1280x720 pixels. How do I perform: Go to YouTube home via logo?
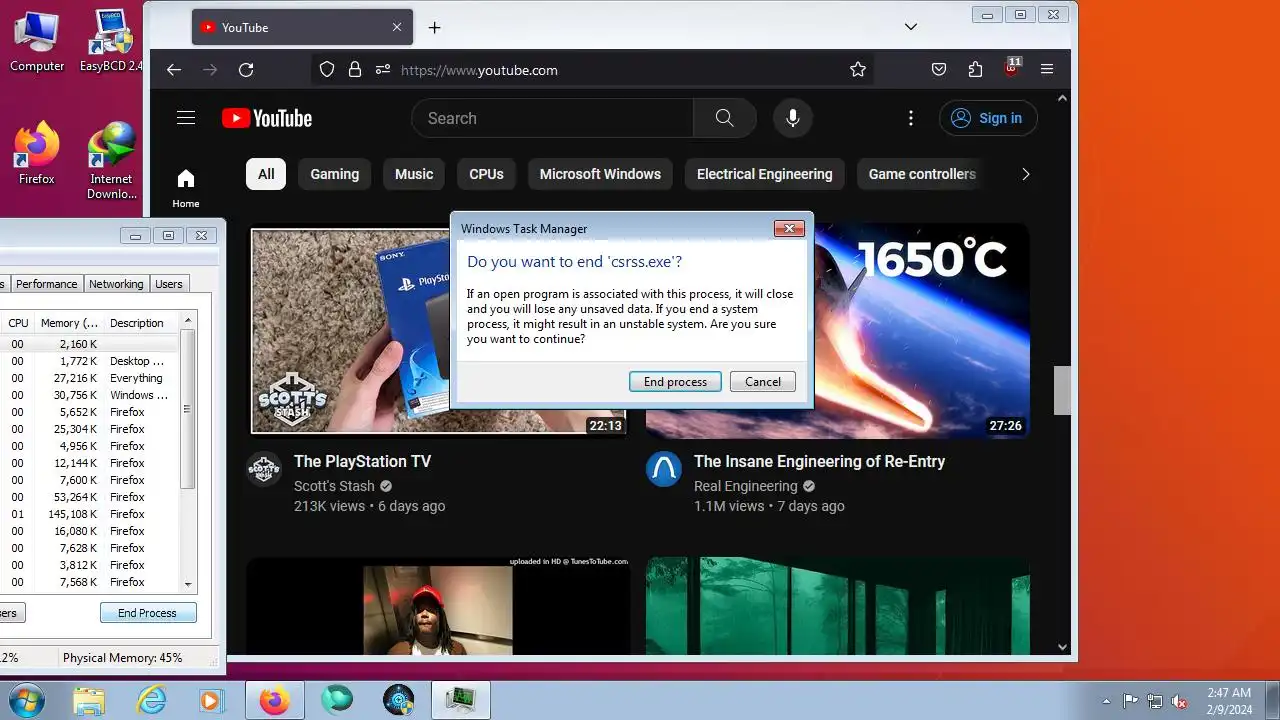coord(267,118)
